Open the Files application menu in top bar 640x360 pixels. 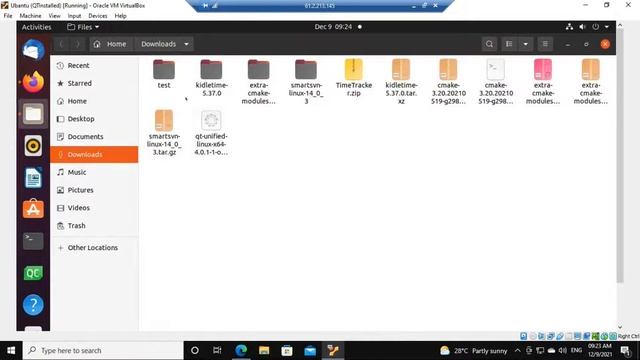pos(83,27)
